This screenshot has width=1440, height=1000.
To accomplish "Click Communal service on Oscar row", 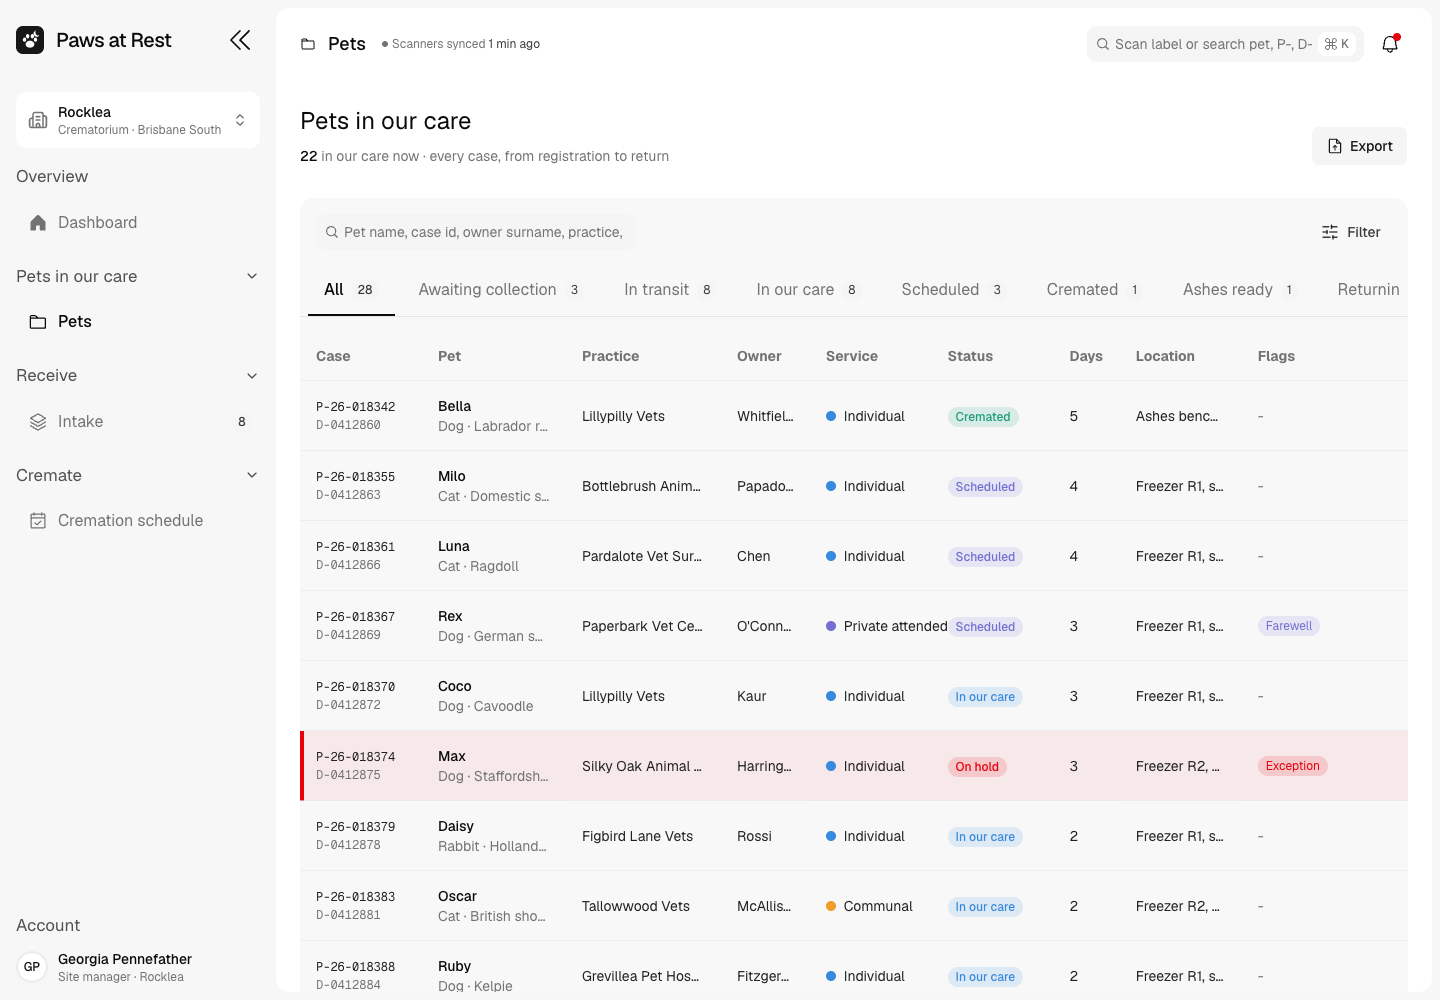I will 869,906.
